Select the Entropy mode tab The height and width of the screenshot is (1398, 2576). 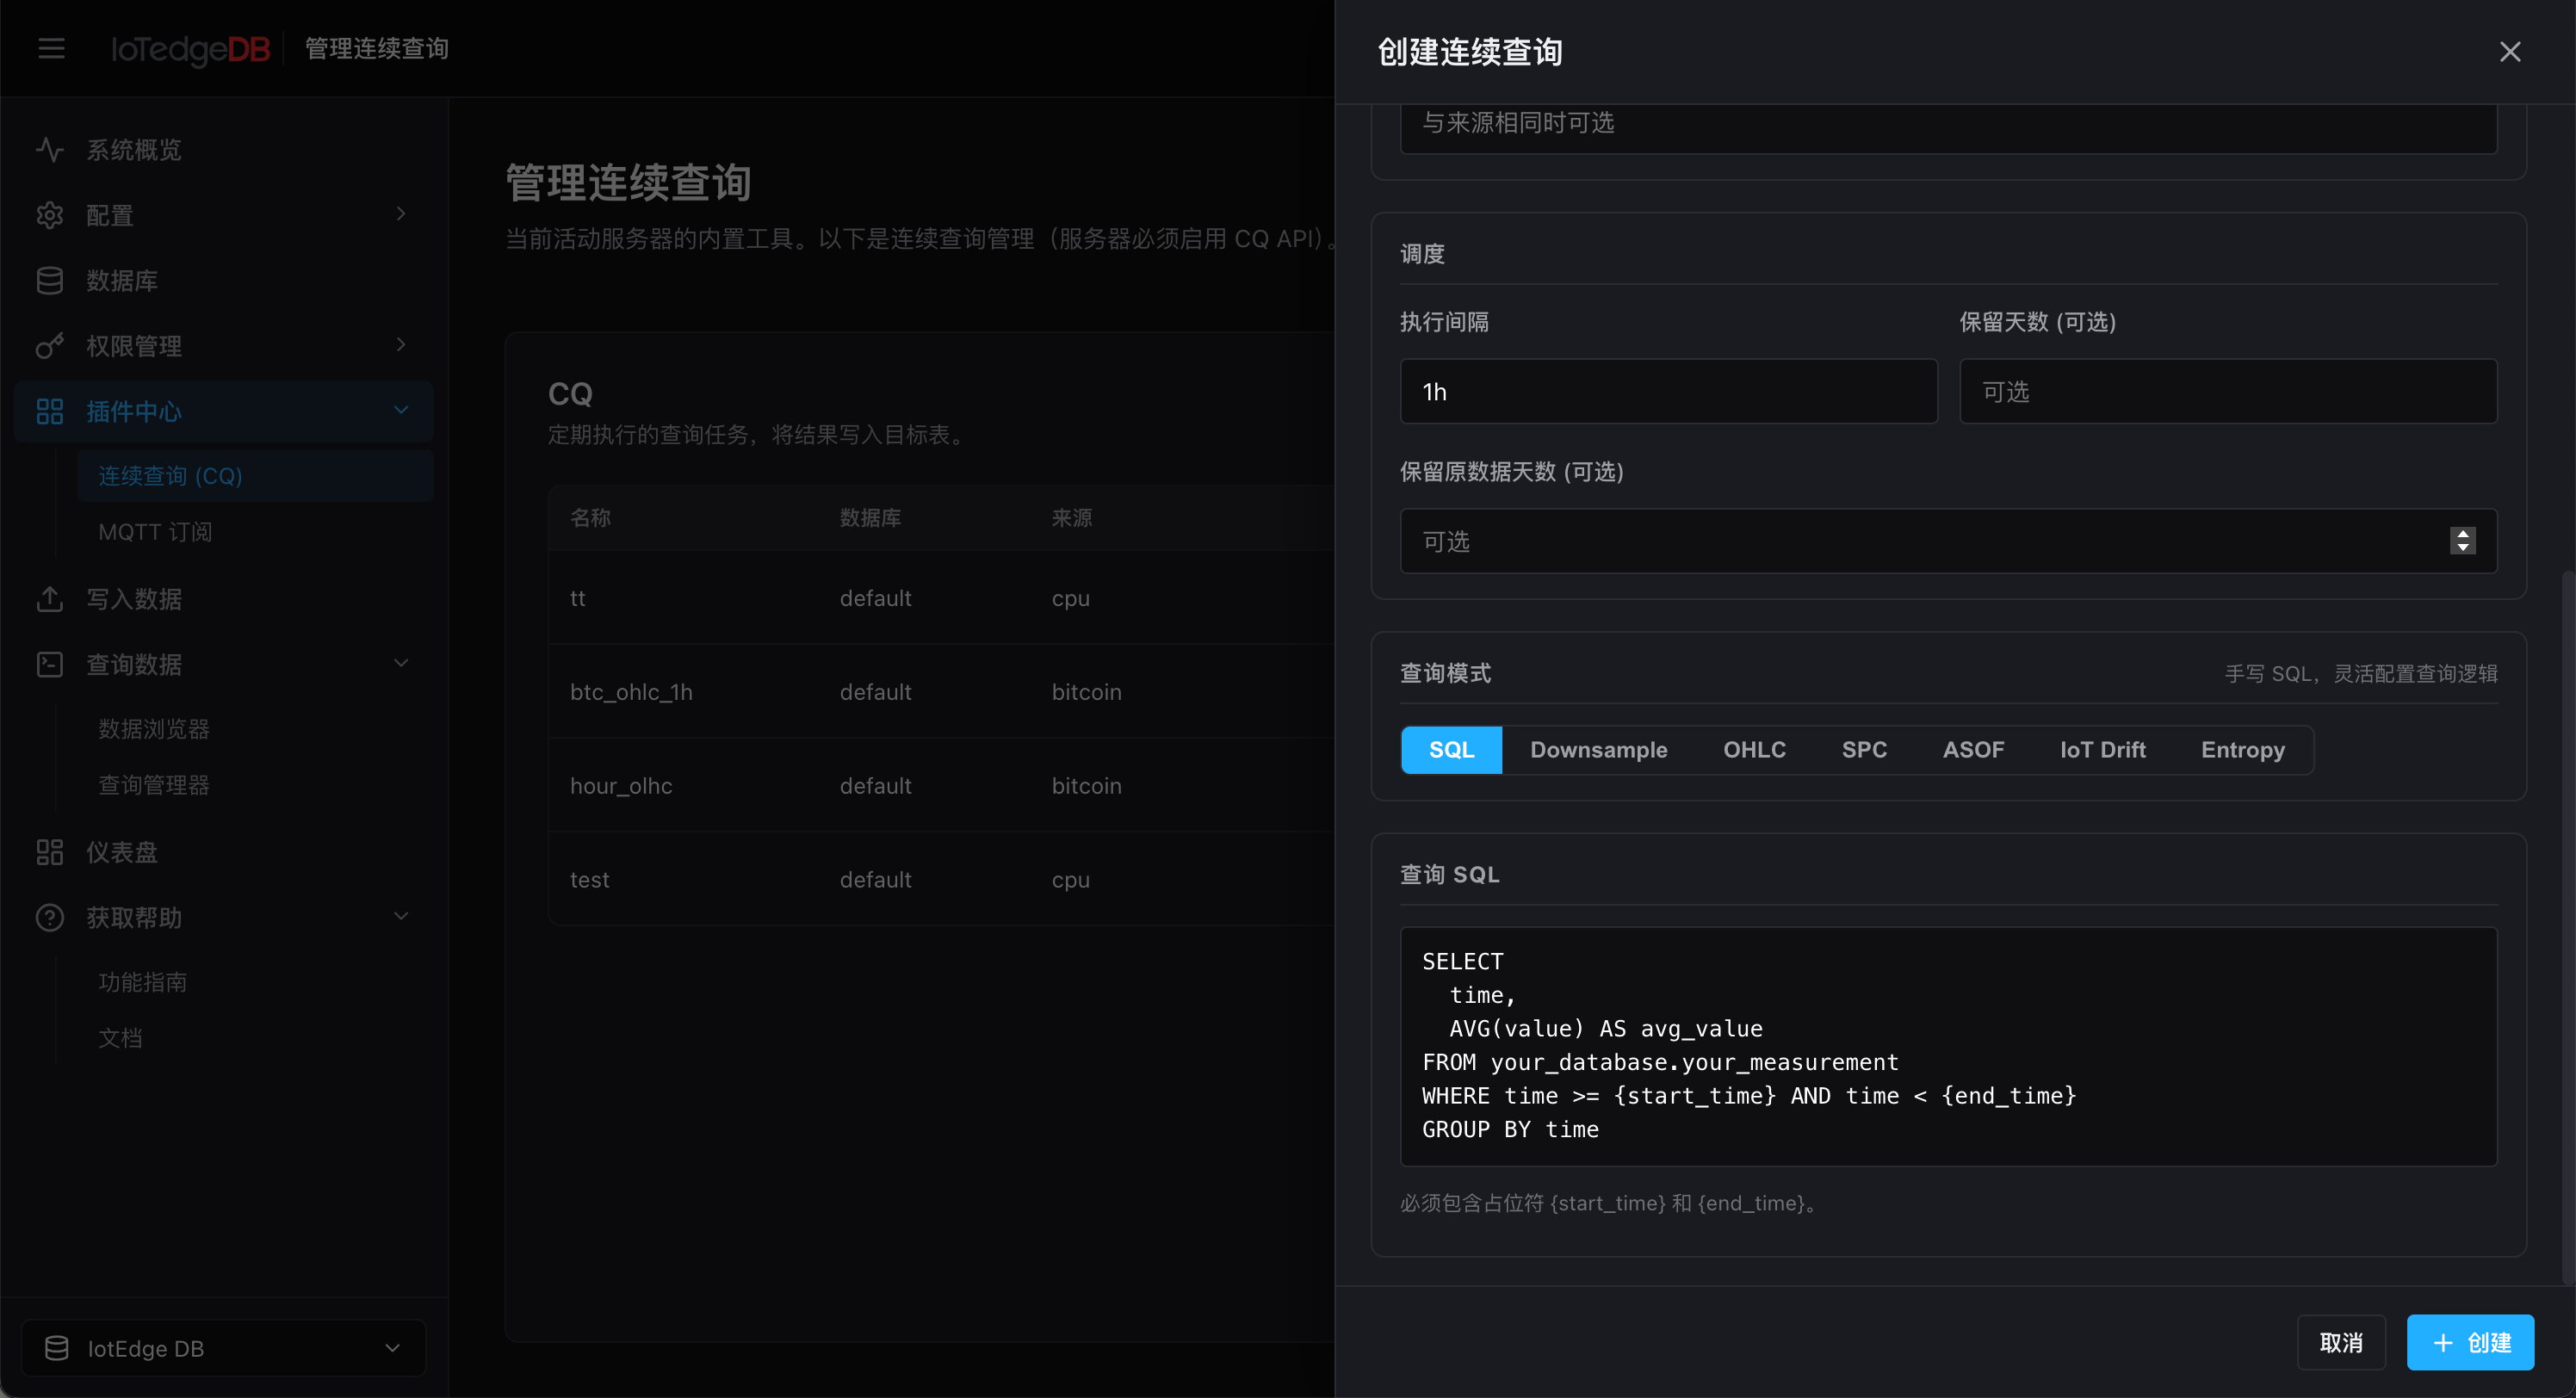point(2242,750)
